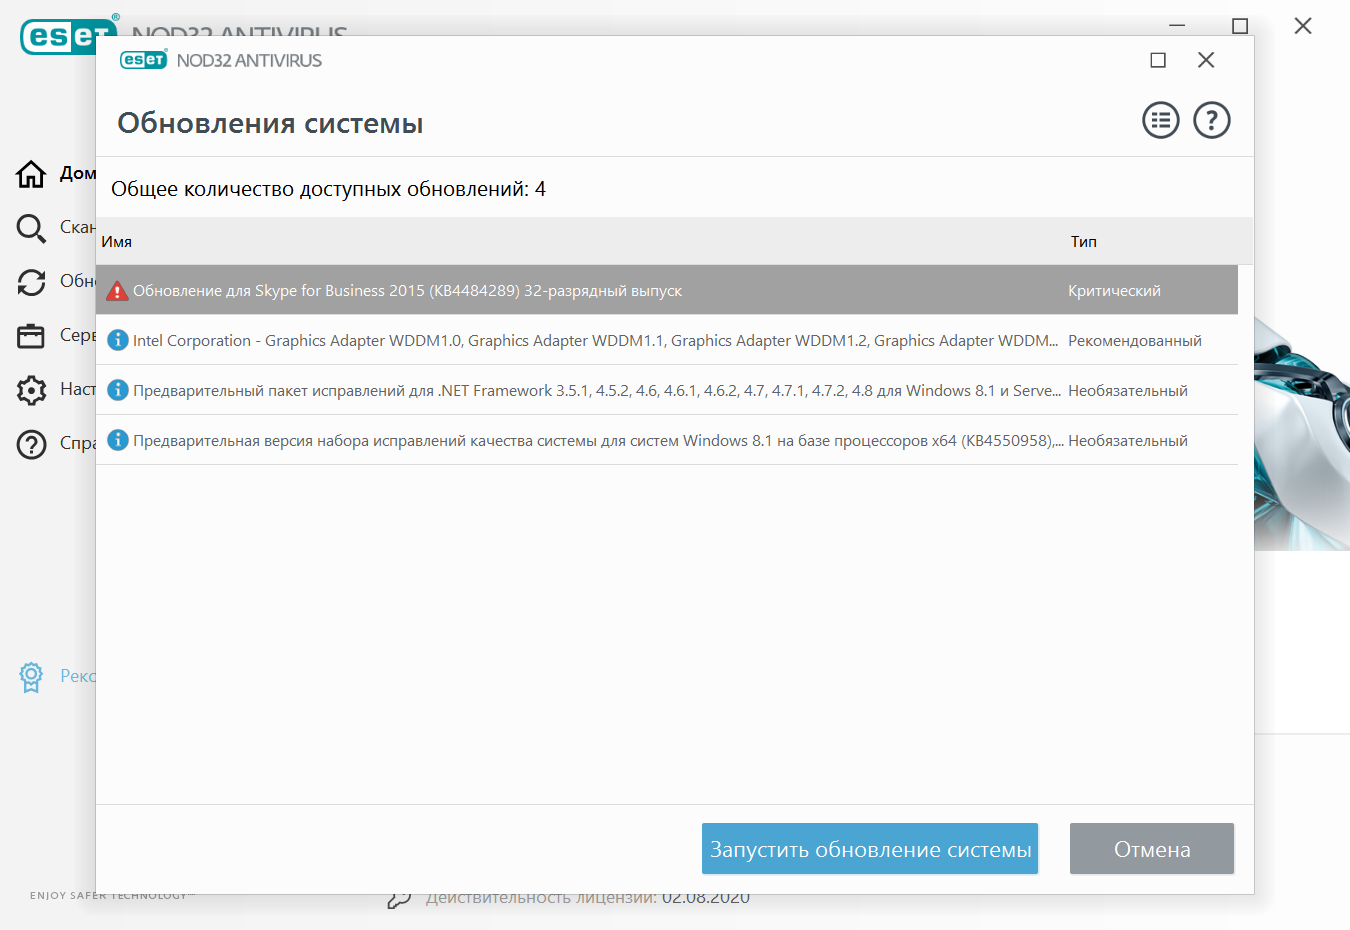
Task: Click the help question icon in sidebar
Action: tap(31, 444)
